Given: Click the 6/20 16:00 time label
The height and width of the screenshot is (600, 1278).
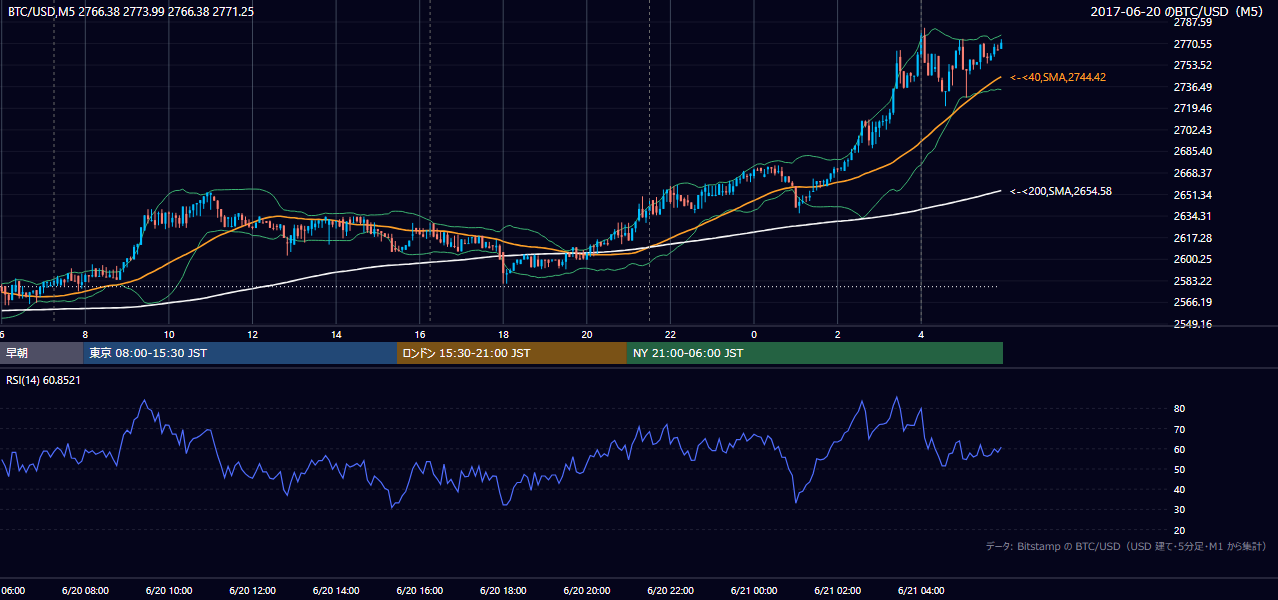Looking at the screenshot, I should 419,590.
